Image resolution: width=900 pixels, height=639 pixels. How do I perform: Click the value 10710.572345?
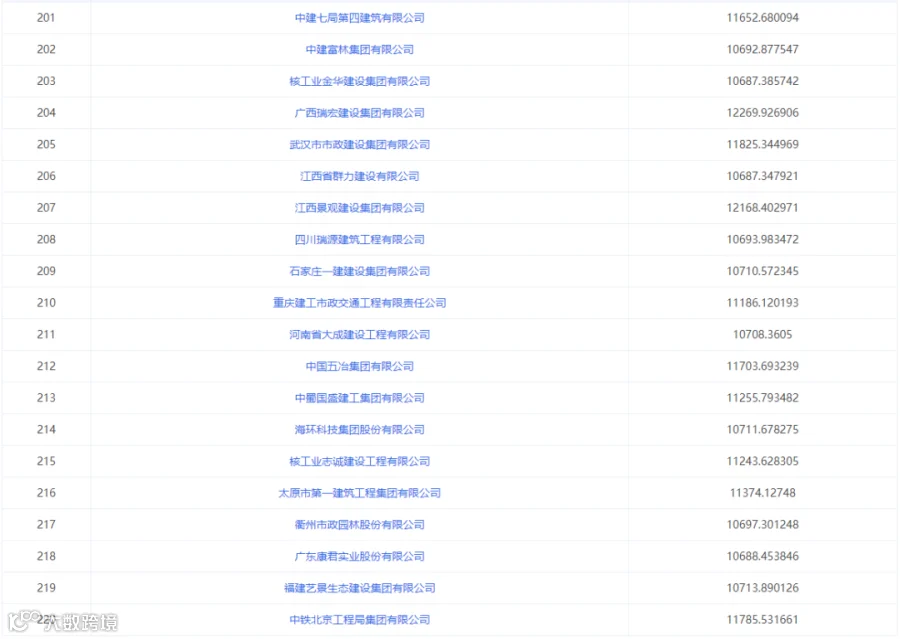click(x=762, y=271)
